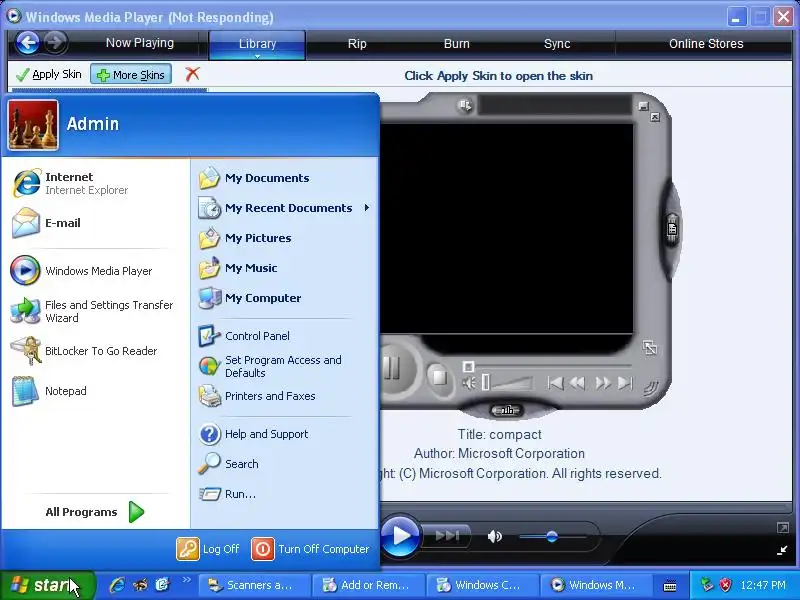Click skin preview previous track button

click(x=555, y=383)
